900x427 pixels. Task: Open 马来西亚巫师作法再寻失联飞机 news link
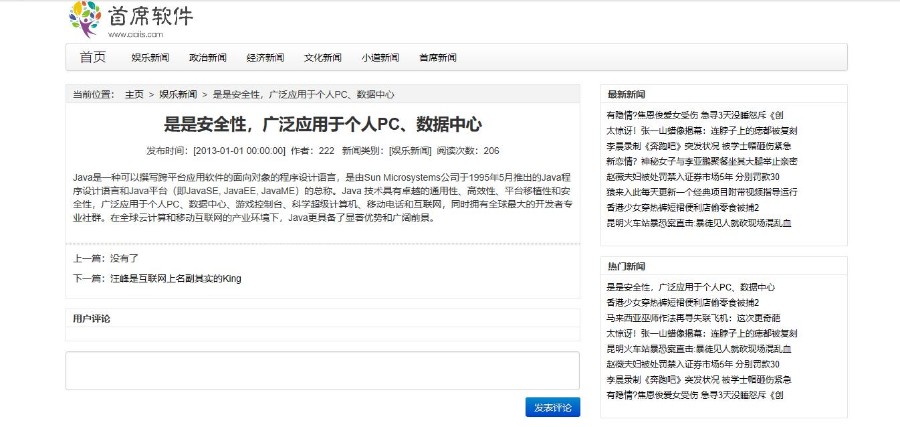[693, 318]
